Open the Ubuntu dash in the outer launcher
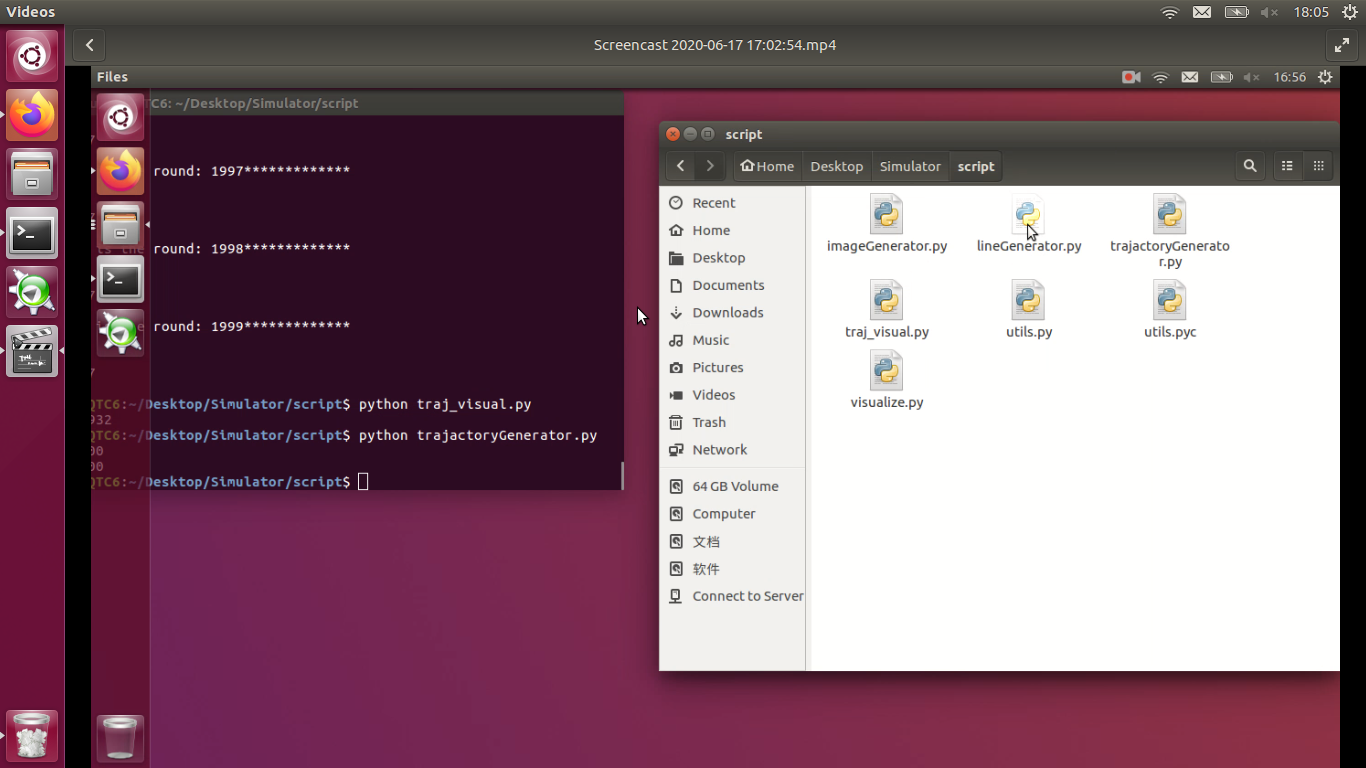This screenshot has height=768, width=1366. [x=32, y=56]
